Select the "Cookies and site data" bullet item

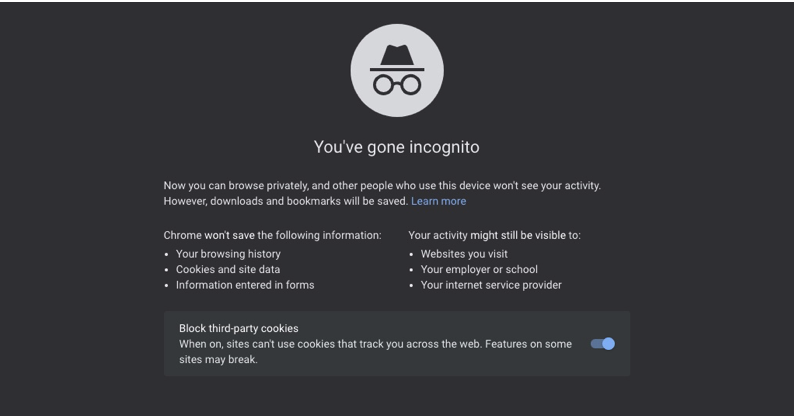[x=228, y=270]
